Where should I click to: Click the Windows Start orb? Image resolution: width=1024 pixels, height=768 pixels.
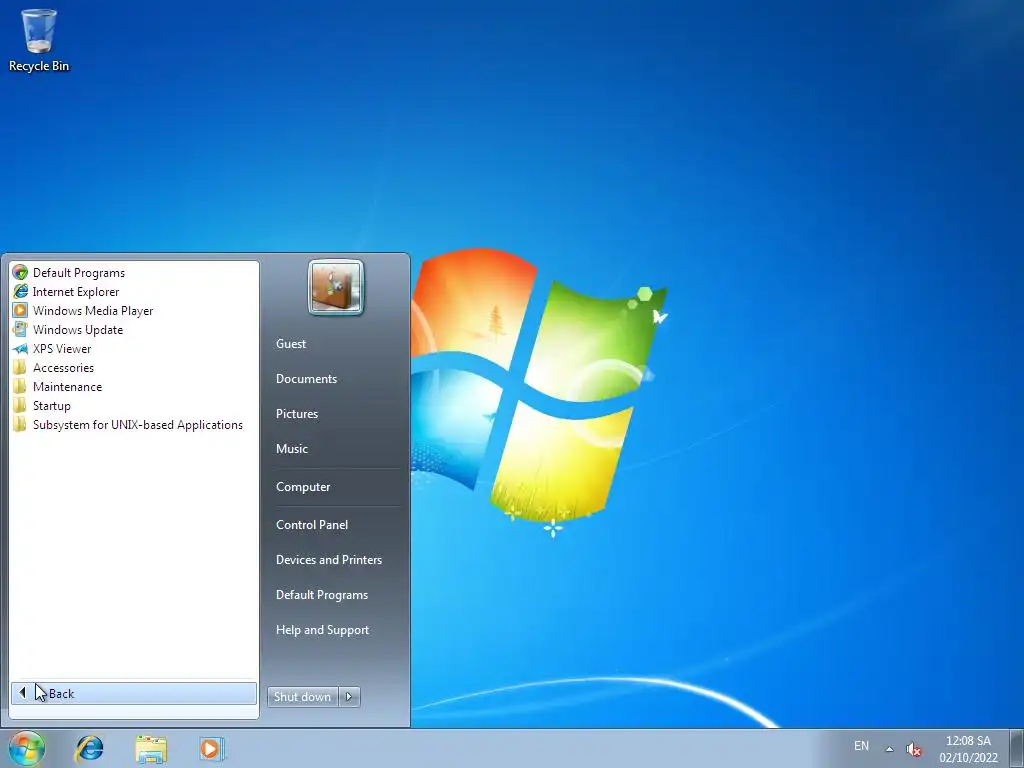coord(27,748)
